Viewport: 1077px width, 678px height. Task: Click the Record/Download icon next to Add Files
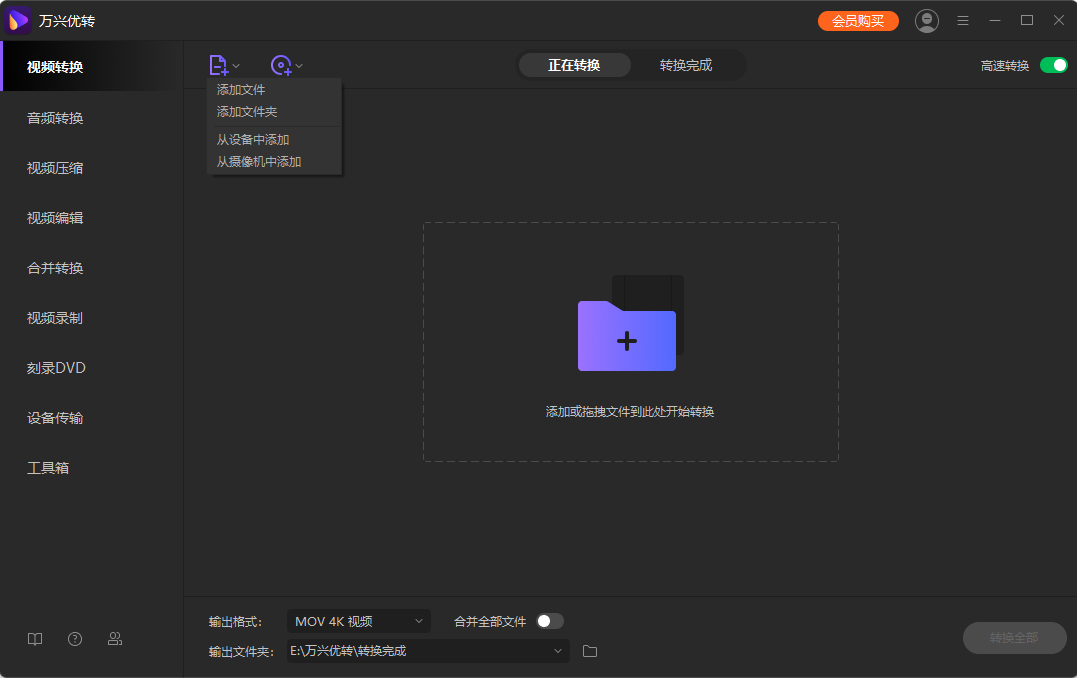click(x=282, y=64)
